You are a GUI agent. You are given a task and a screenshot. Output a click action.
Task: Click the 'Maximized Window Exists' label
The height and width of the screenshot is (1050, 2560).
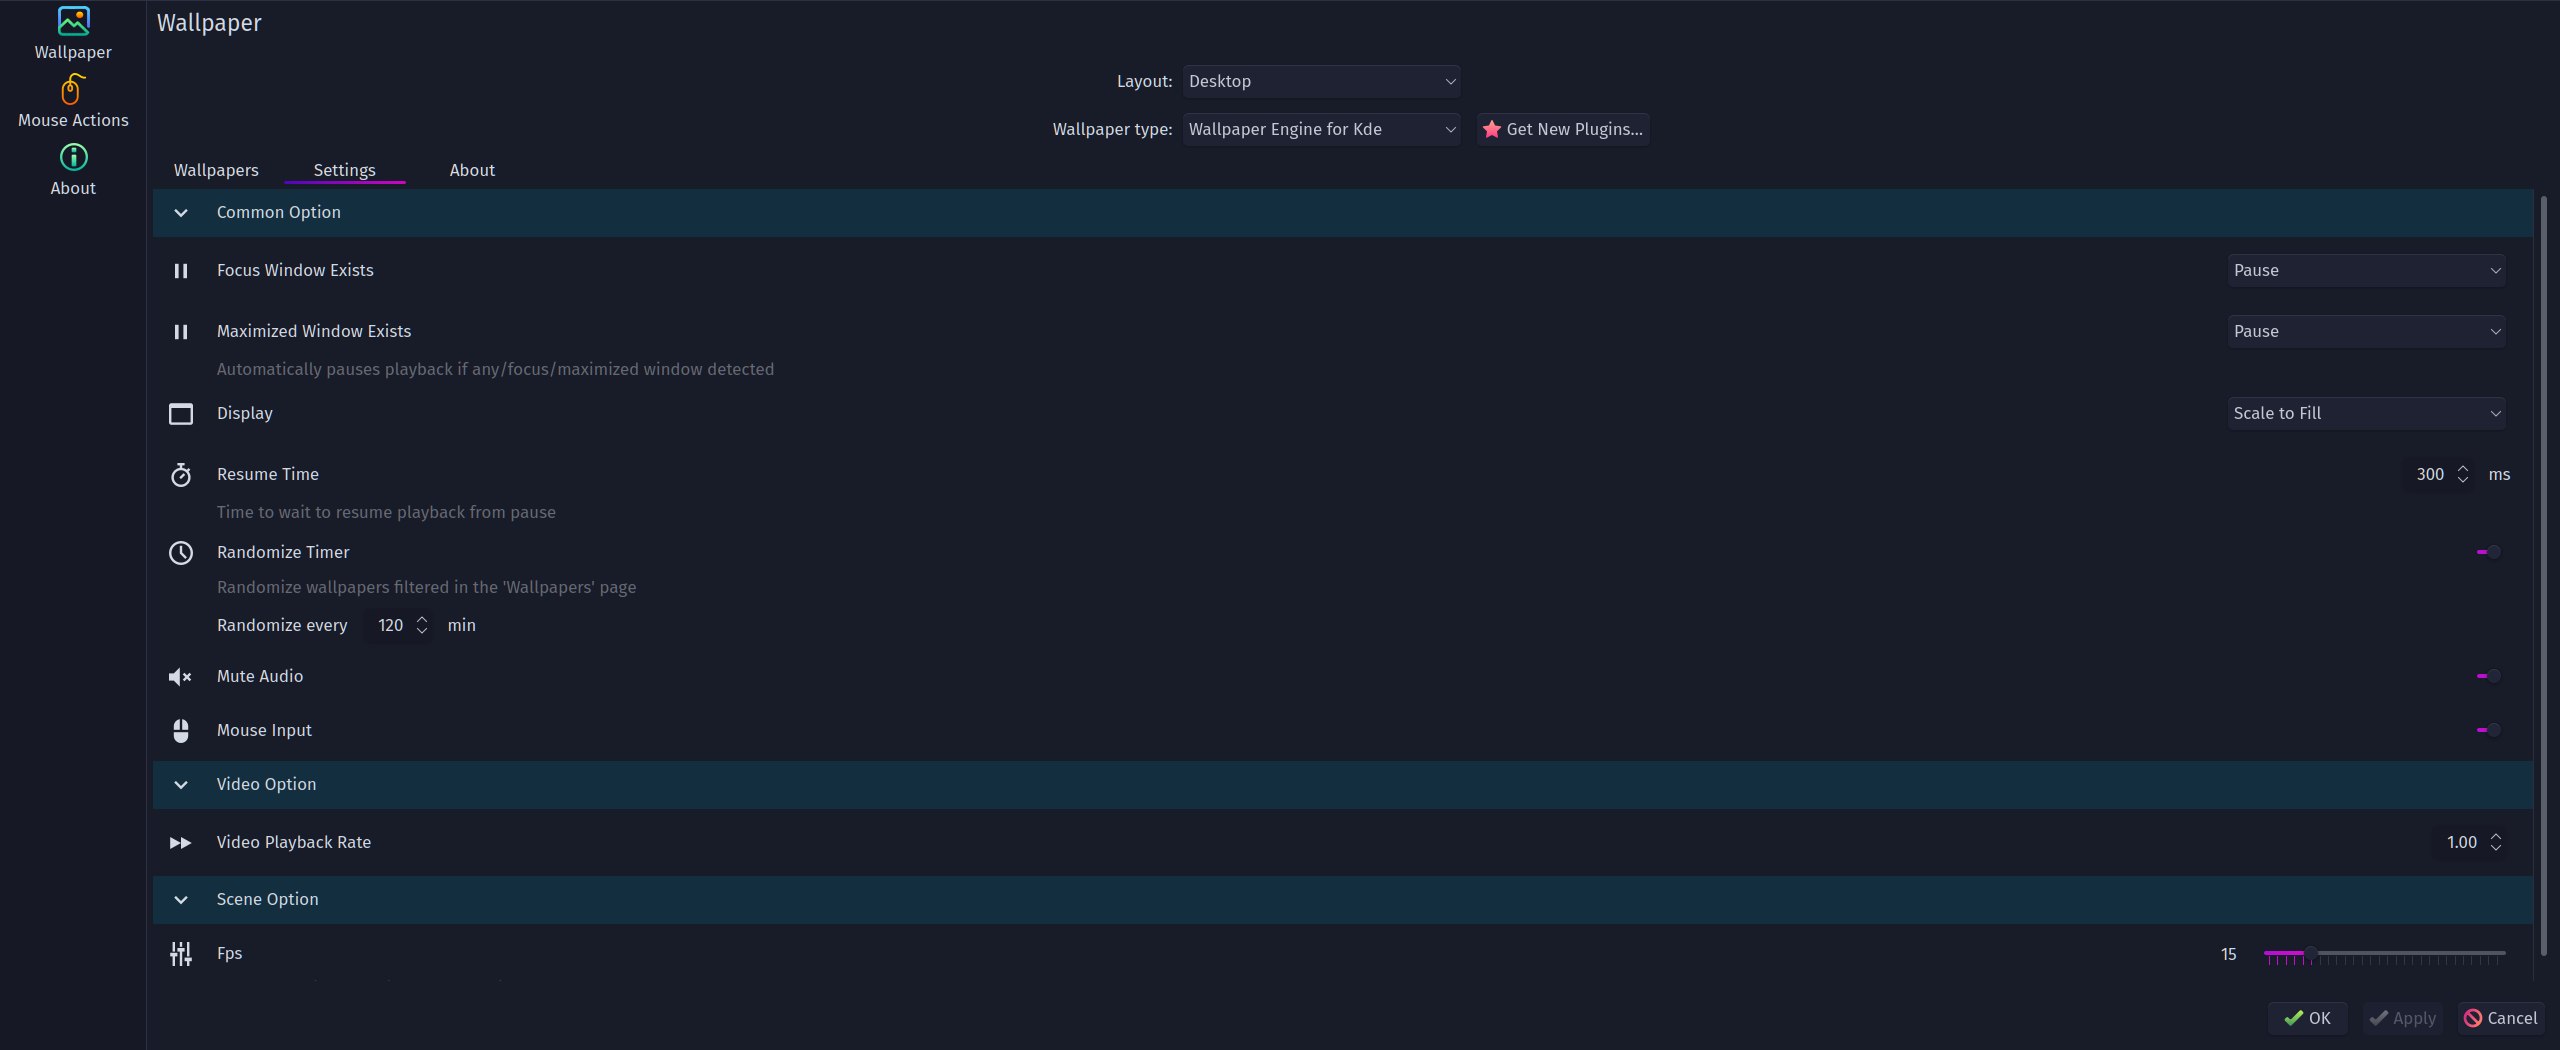click(314, 331)
